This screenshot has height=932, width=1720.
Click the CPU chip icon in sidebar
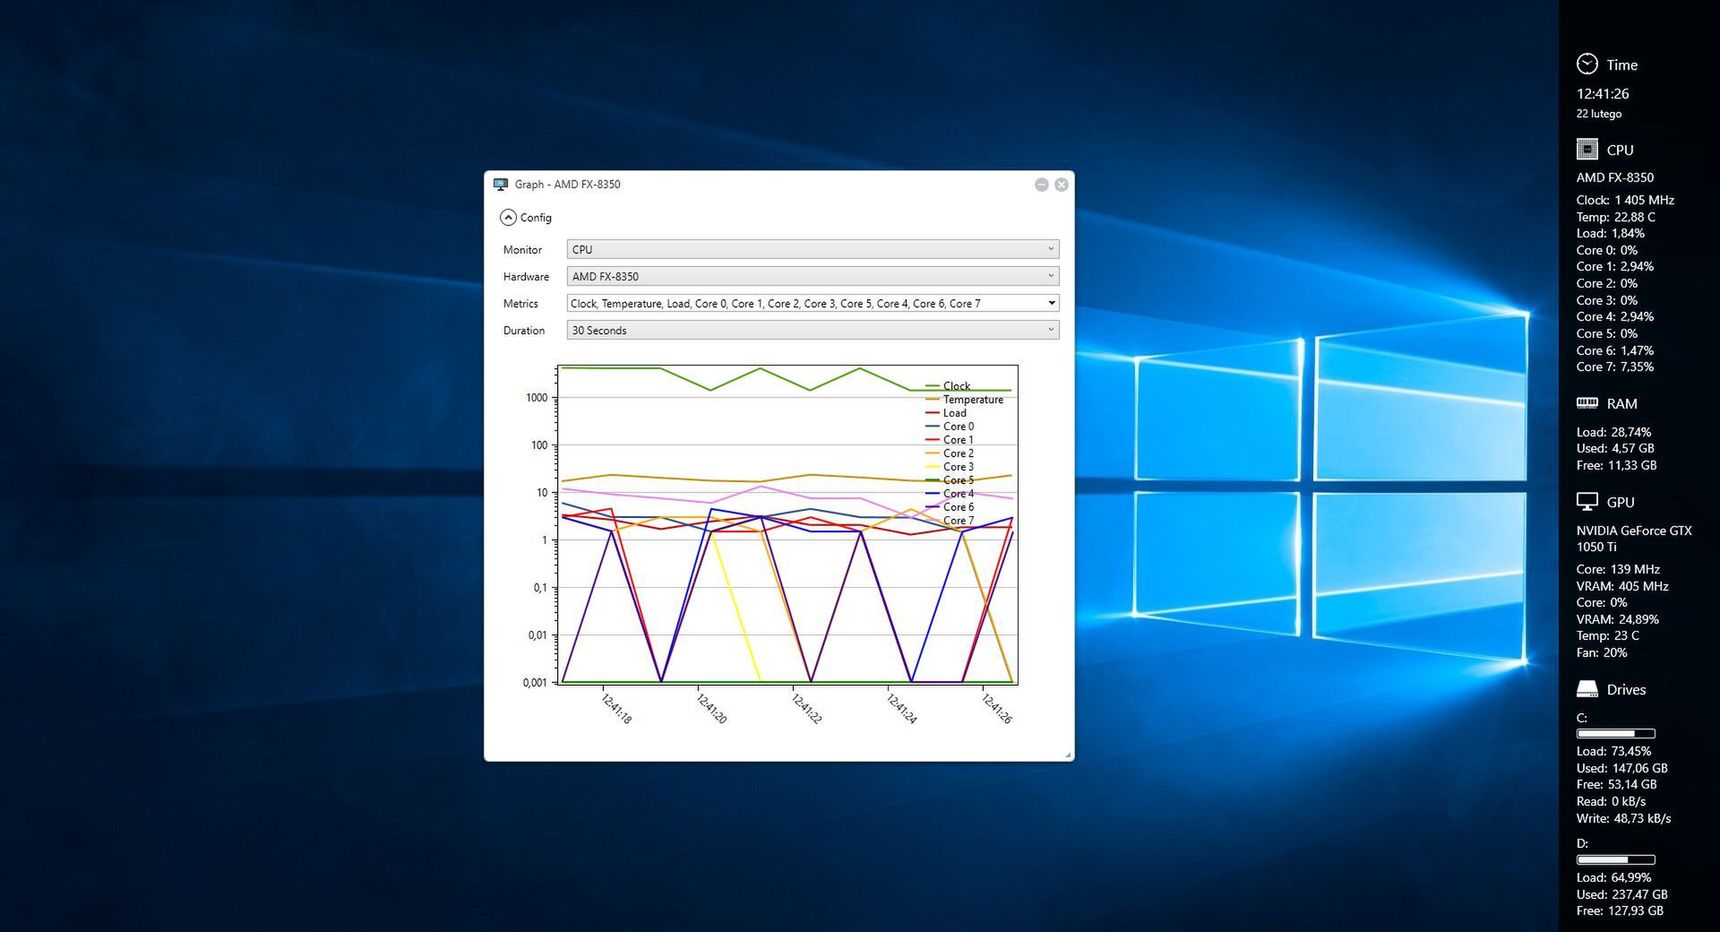[x=1587, y=149]
